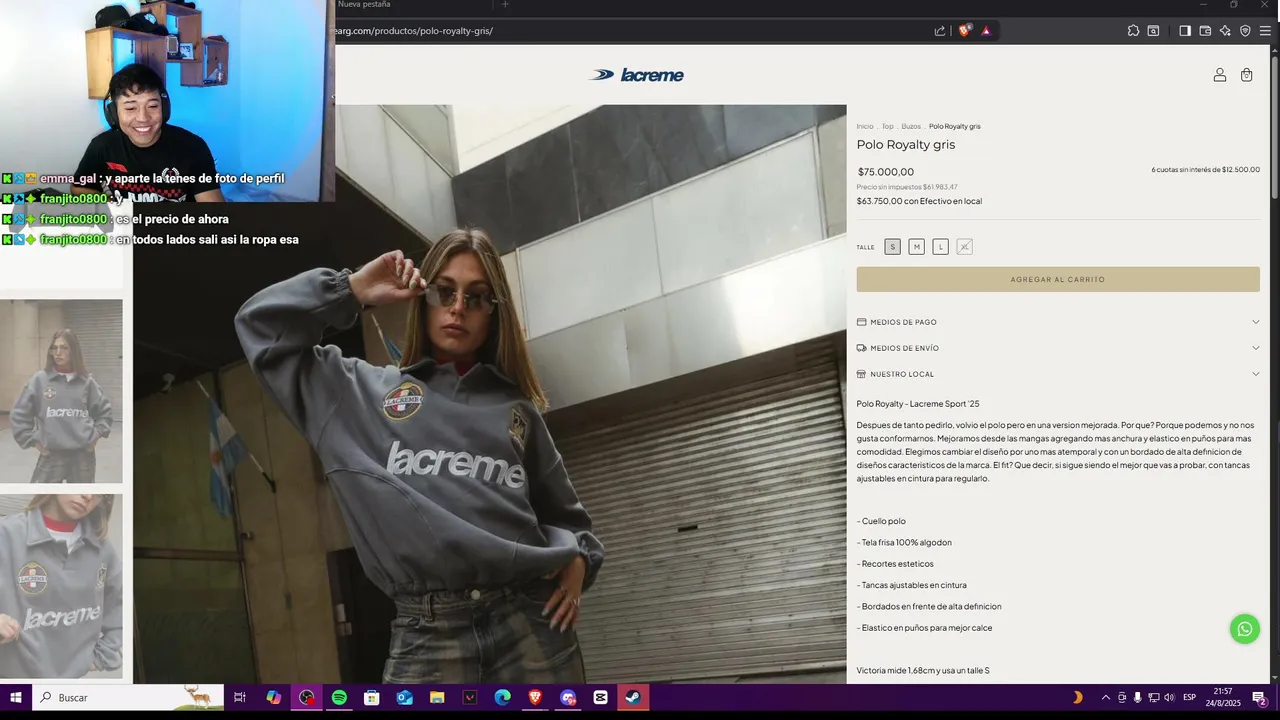
Task: Click 'Tela frisa 100% algodon' line
Action: tap(904, 543)
